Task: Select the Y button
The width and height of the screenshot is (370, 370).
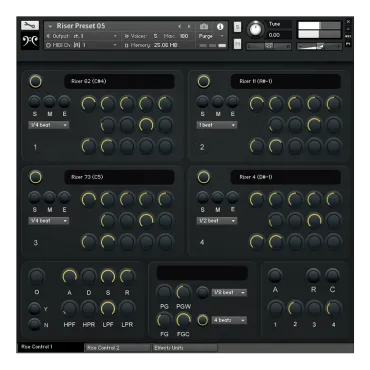Action: tap(34, 309)
